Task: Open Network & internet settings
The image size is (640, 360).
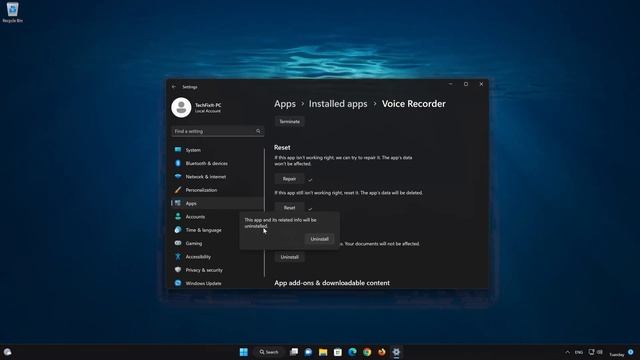Action: click(218, 177)
